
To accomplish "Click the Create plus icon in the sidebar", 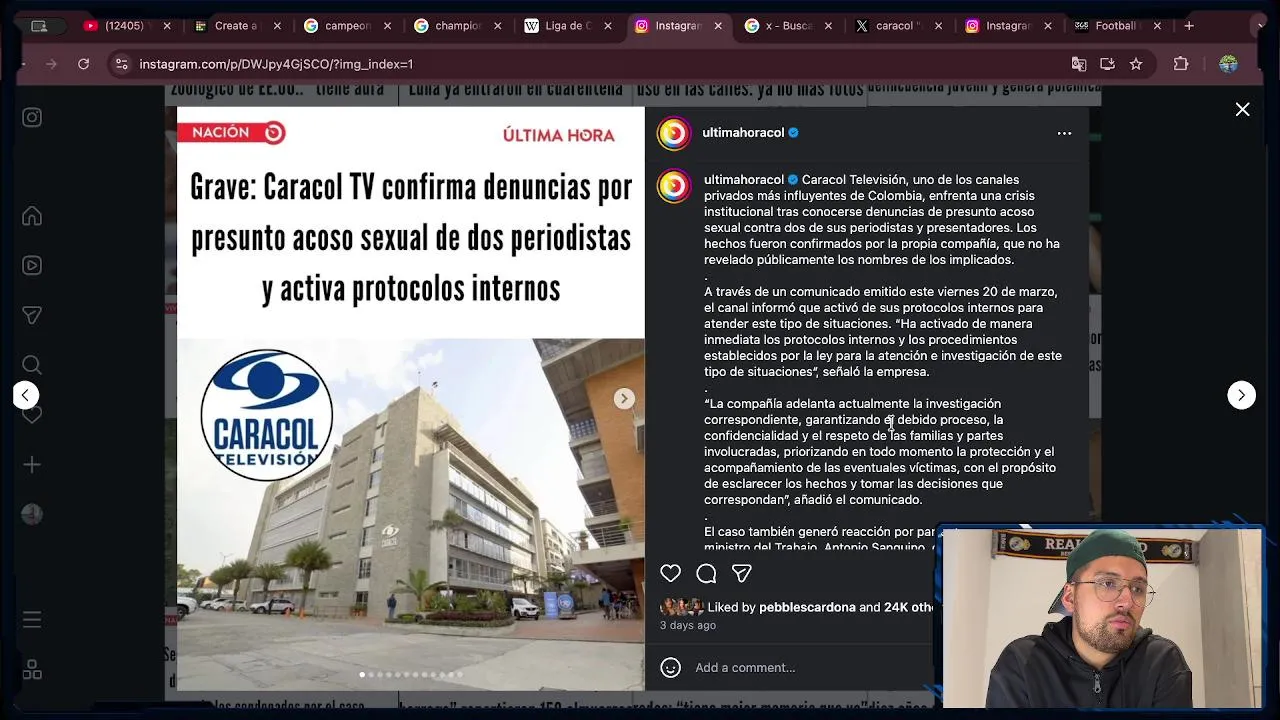I will point(32,465).
